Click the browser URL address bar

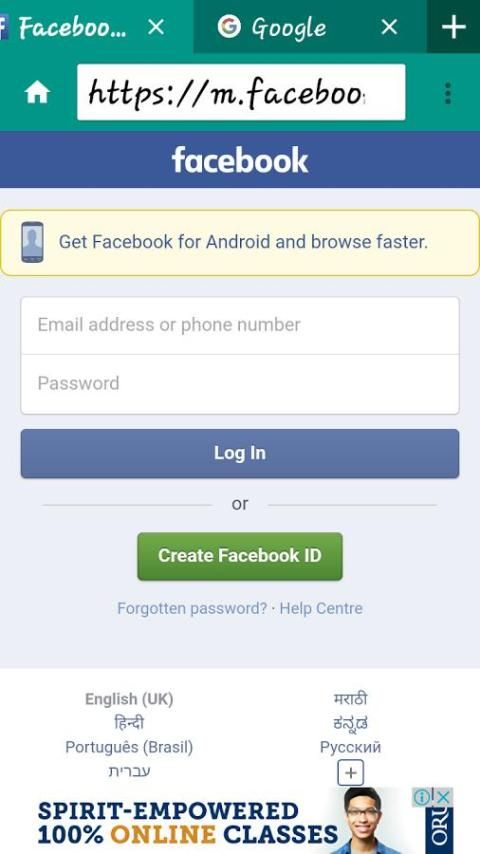(241, 93)
